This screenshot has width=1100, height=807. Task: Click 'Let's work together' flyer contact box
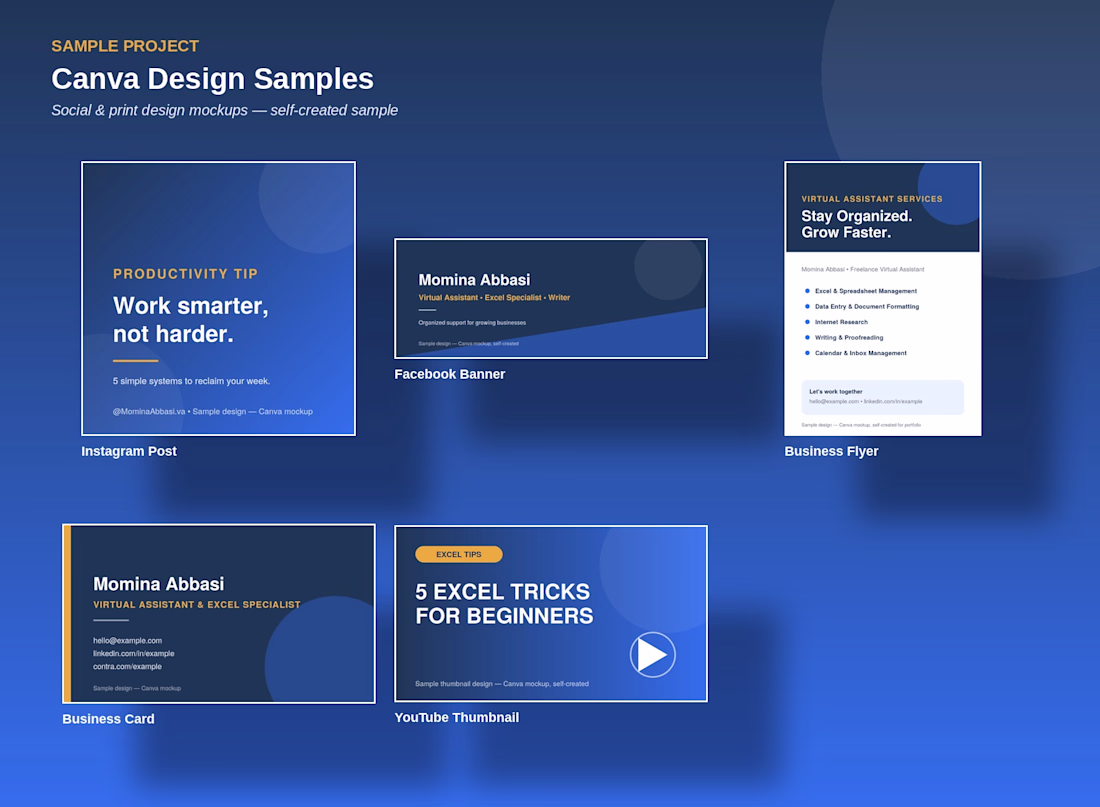coord(883,397)
